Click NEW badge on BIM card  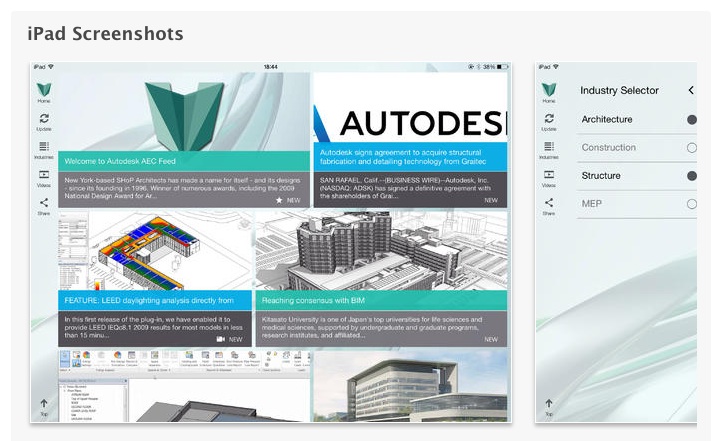pyautogui.click(x=491, y=339)
